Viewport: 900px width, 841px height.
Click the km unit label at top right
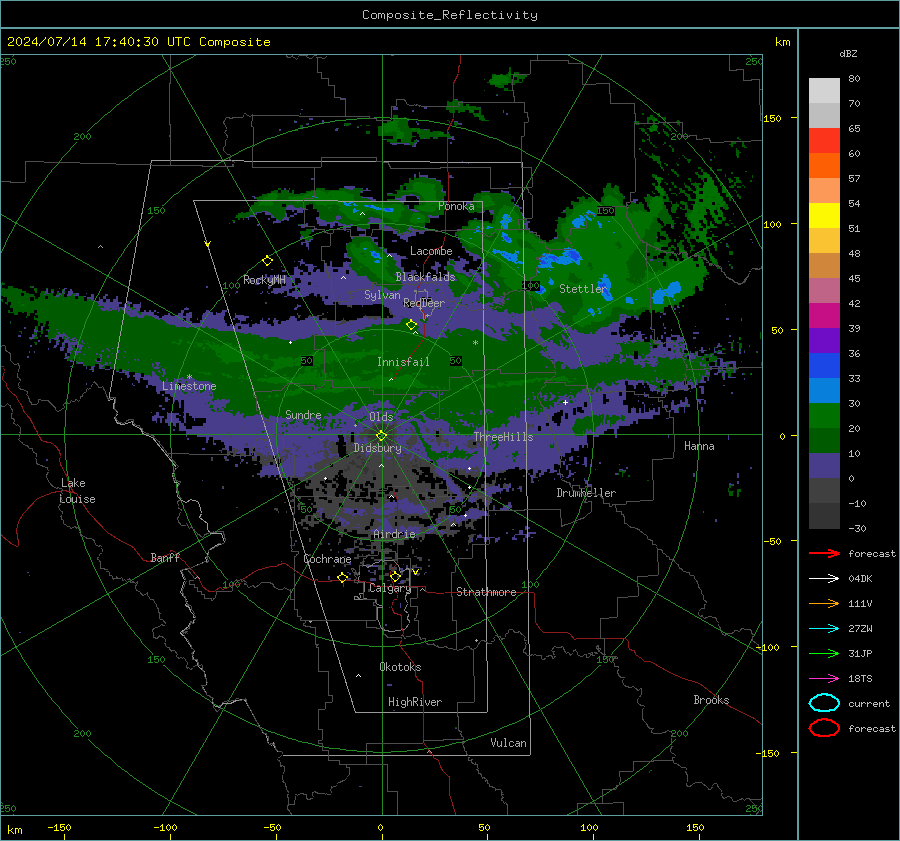pos(782,42)
